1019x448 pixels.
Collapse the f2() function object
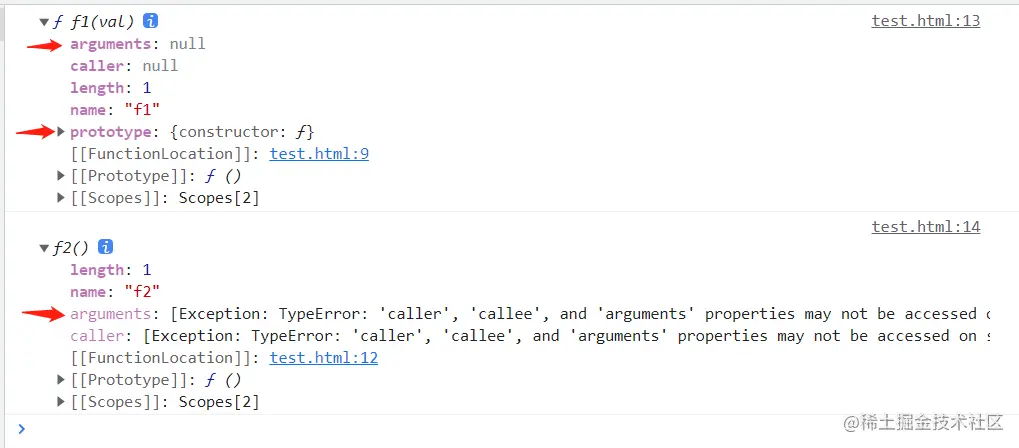44,248
